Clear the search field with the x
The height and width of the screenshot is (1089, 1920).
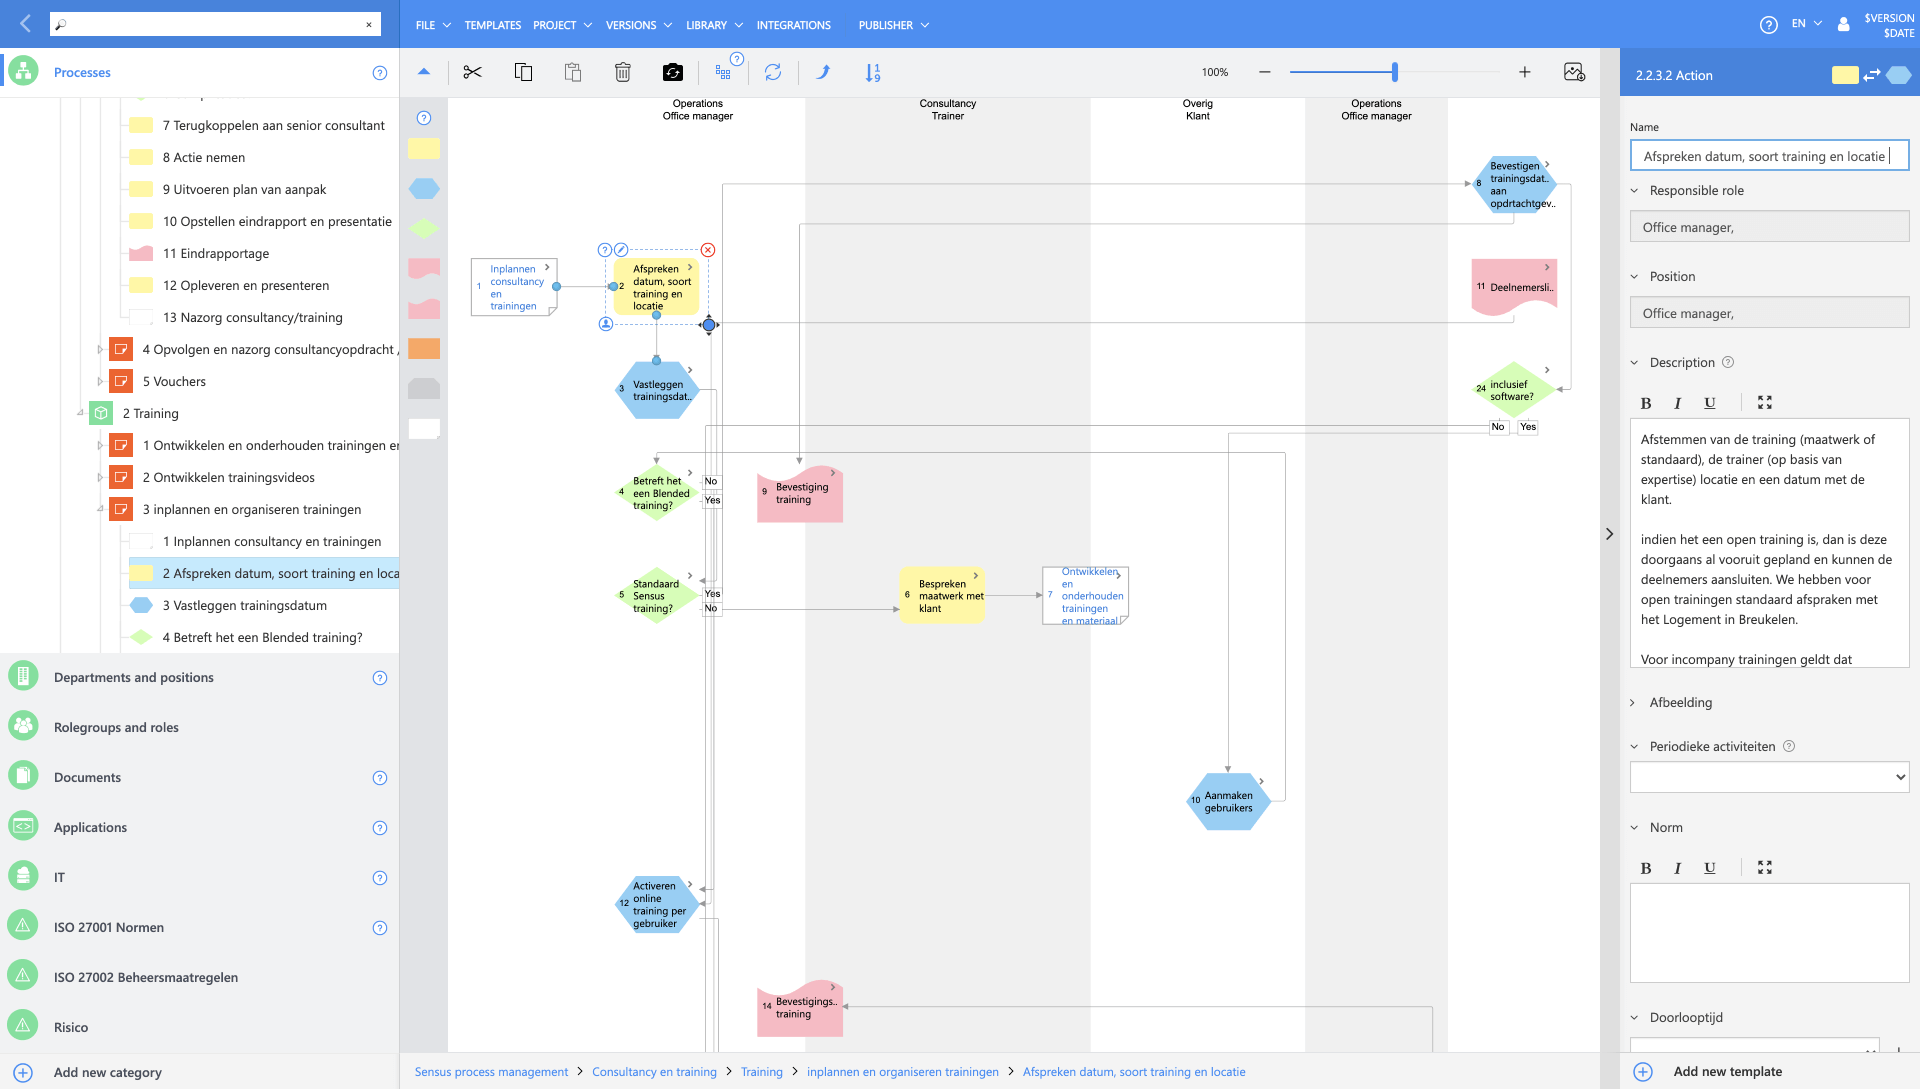[369, 25]
